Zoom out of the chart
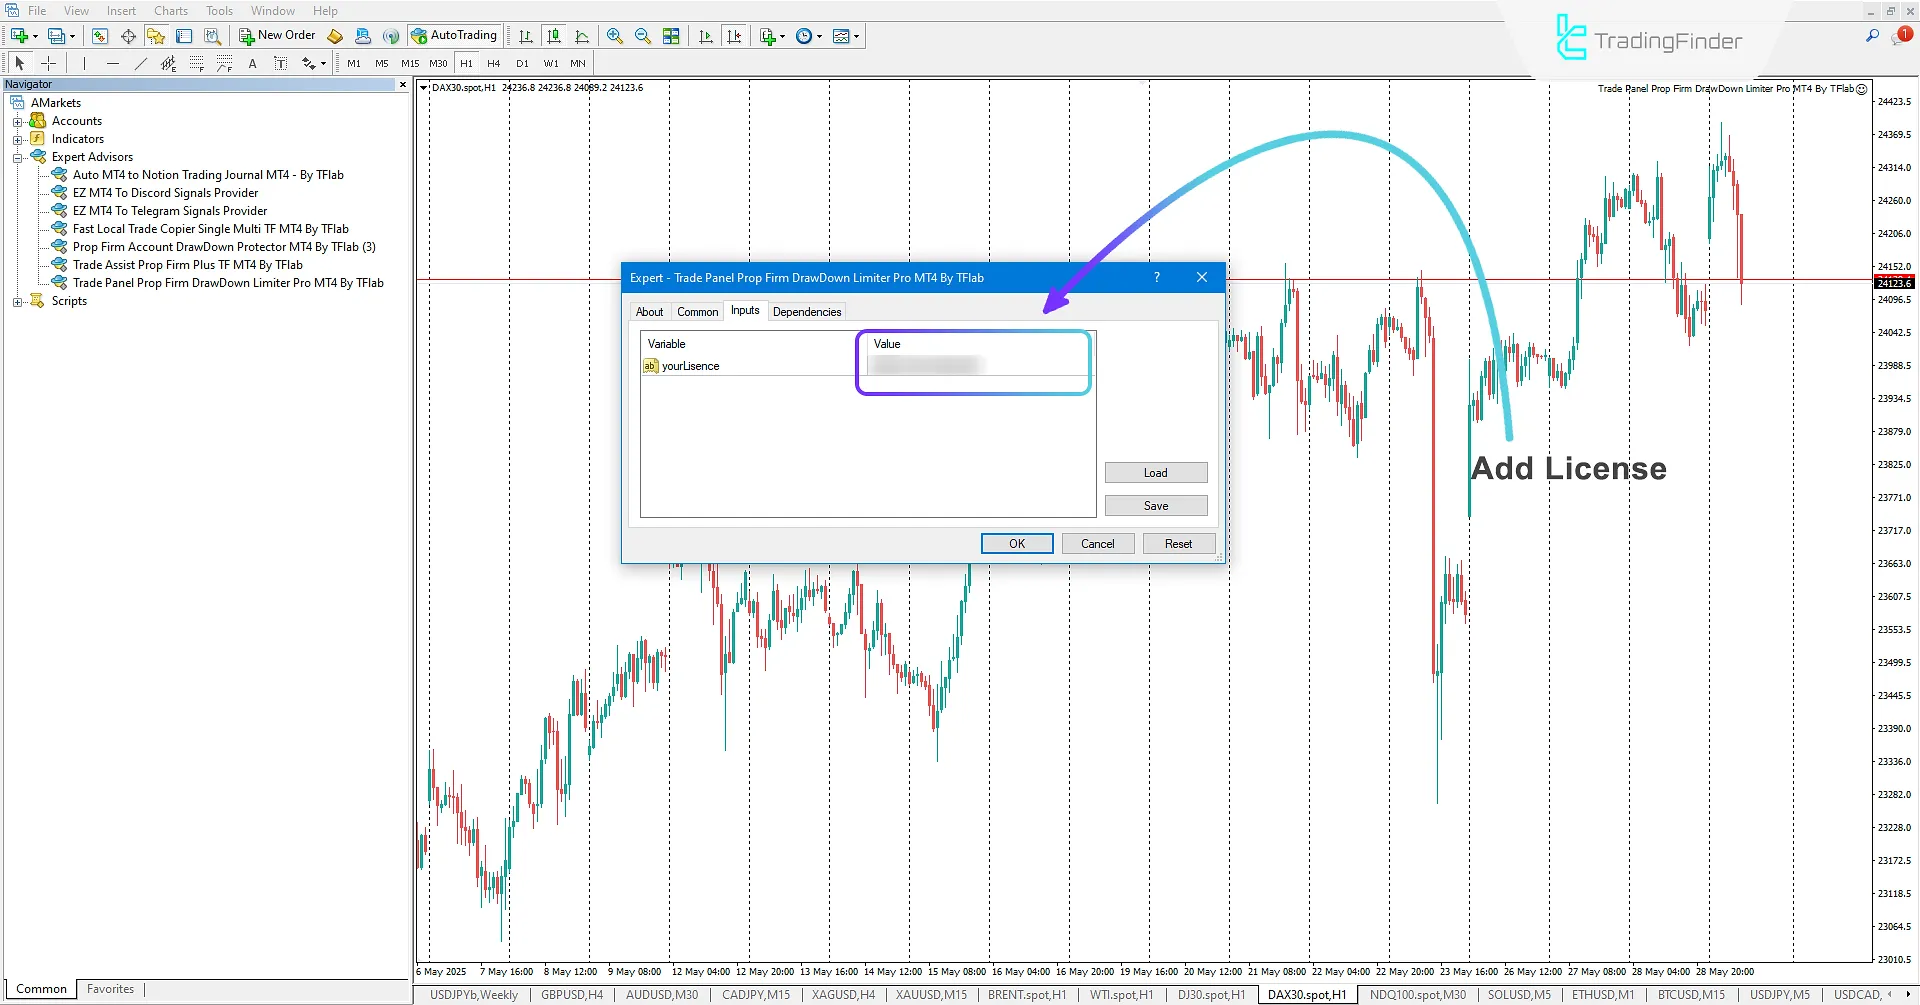Screen dimensions: 1920x1005 [643, 35]
